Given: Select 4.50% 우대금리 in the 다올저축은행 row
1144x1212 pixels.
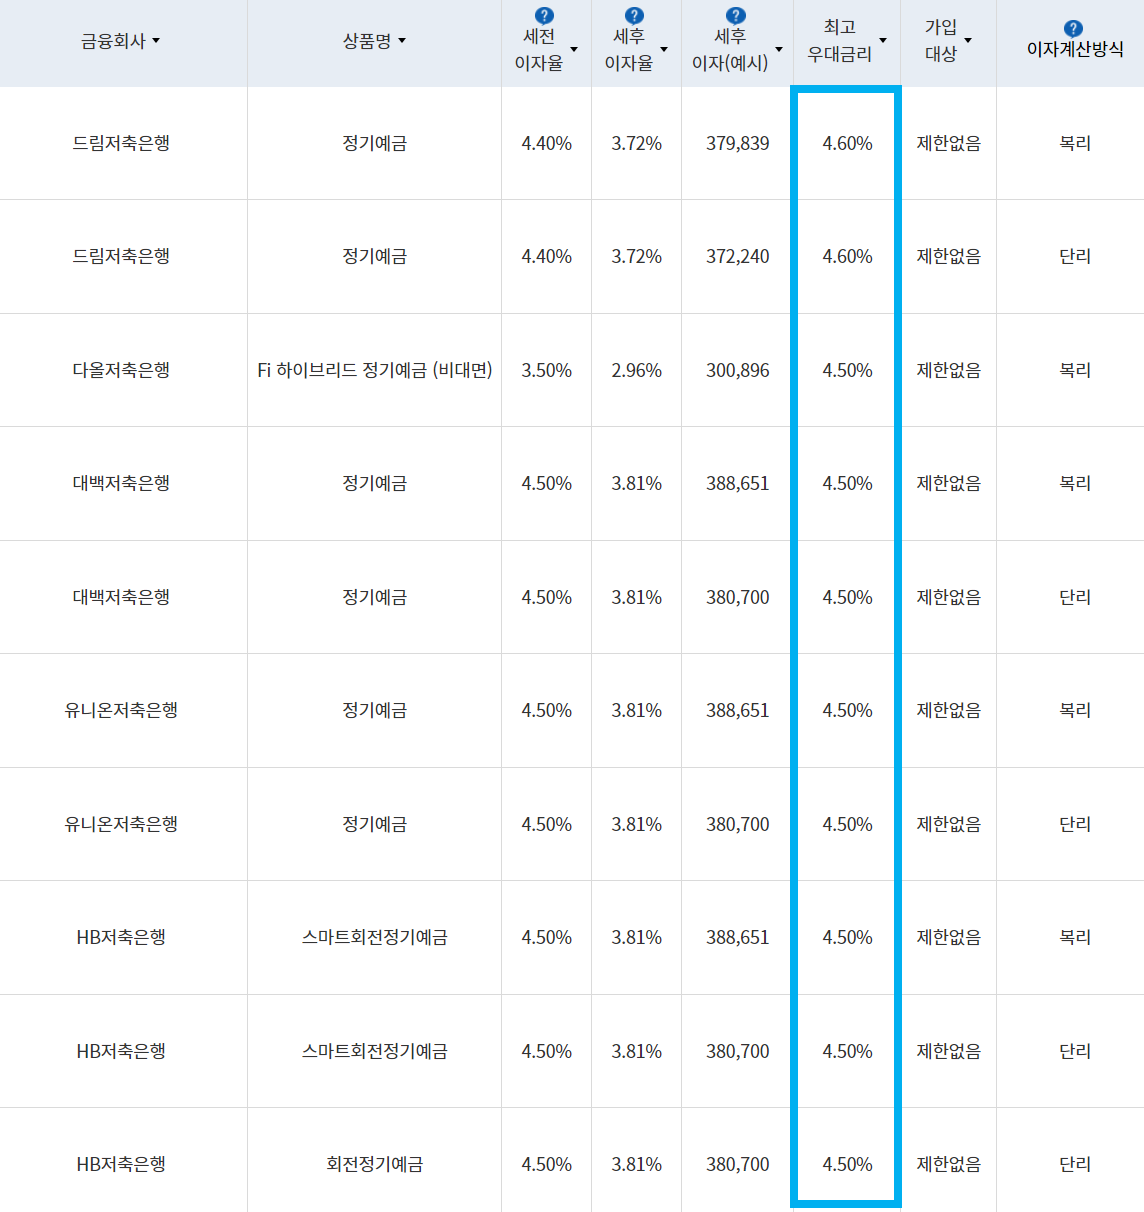Looking at the screenshot, I should coord(848,370).
